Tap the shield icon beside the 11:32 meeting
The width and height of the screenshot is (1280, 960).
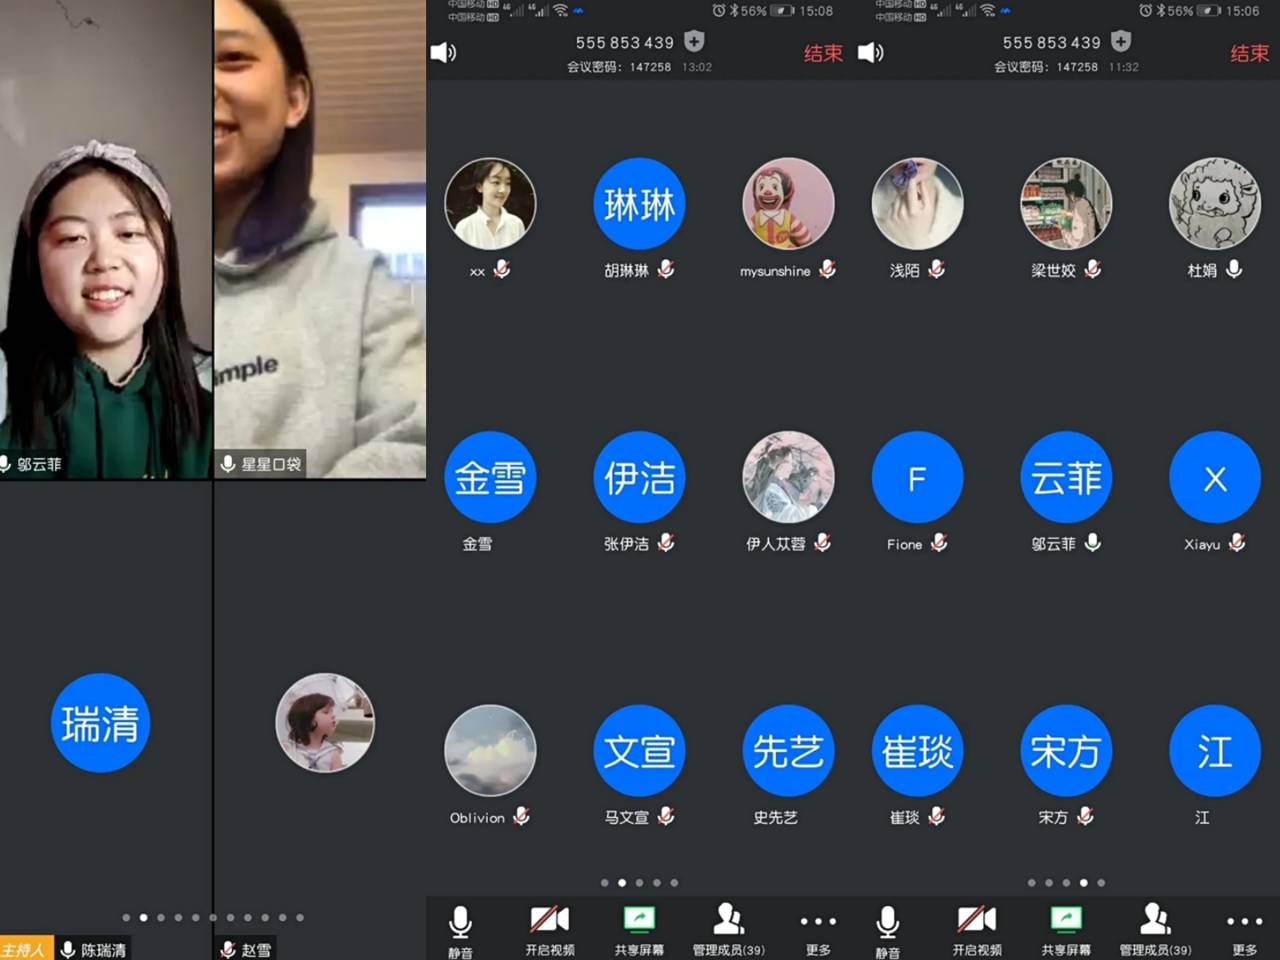pyautogui.click(x=1121, y=42)
